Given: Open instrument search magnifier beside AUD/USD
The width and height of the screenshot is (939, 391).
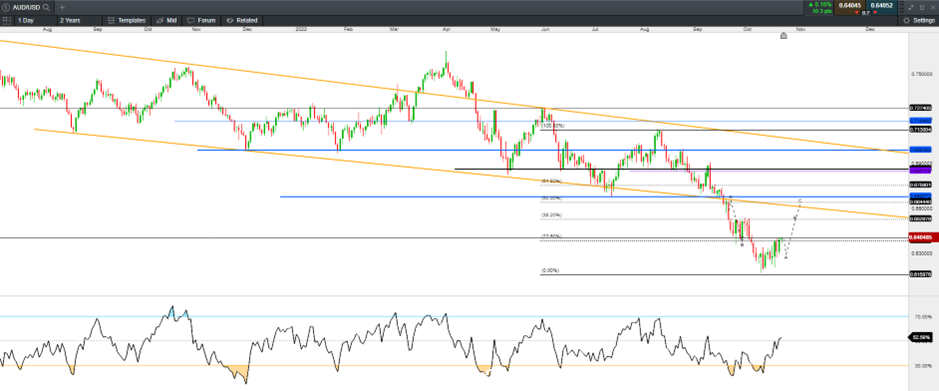Looking at the screenshot, I should point(46,7).
